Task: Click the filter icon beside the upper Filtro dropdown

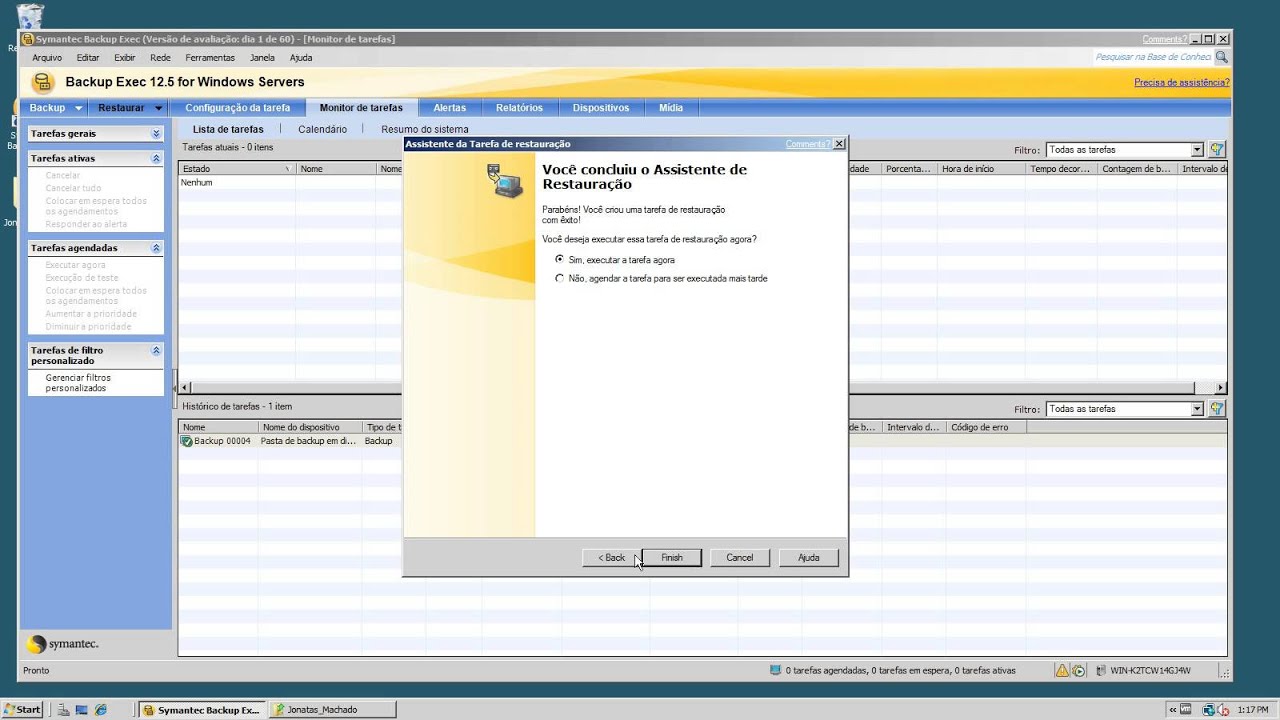Action: [1217, 150]
